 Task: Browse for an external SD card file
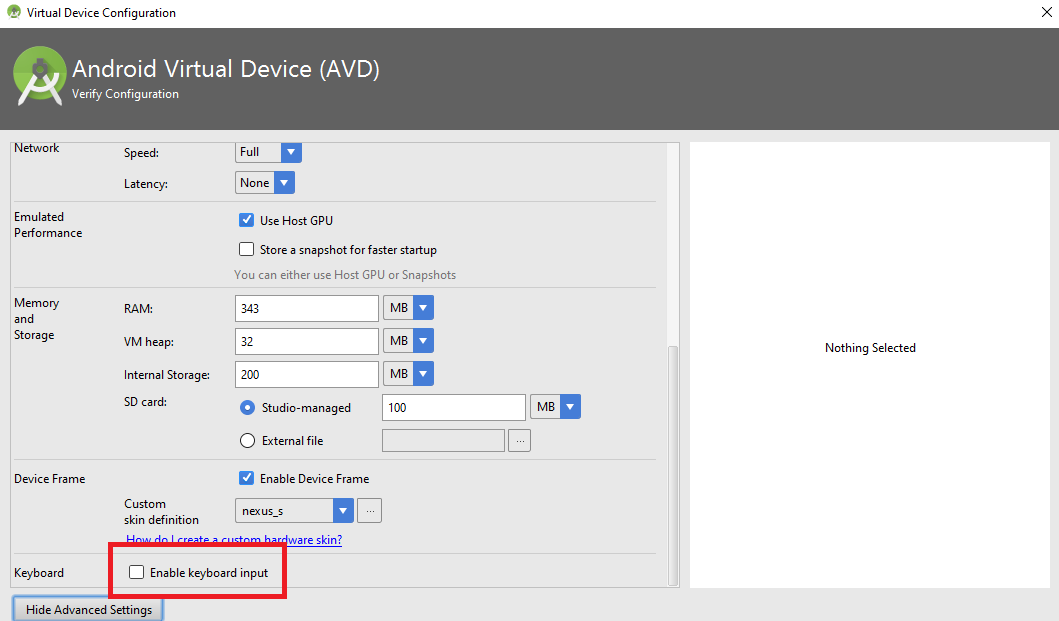(x=519, y=441)
